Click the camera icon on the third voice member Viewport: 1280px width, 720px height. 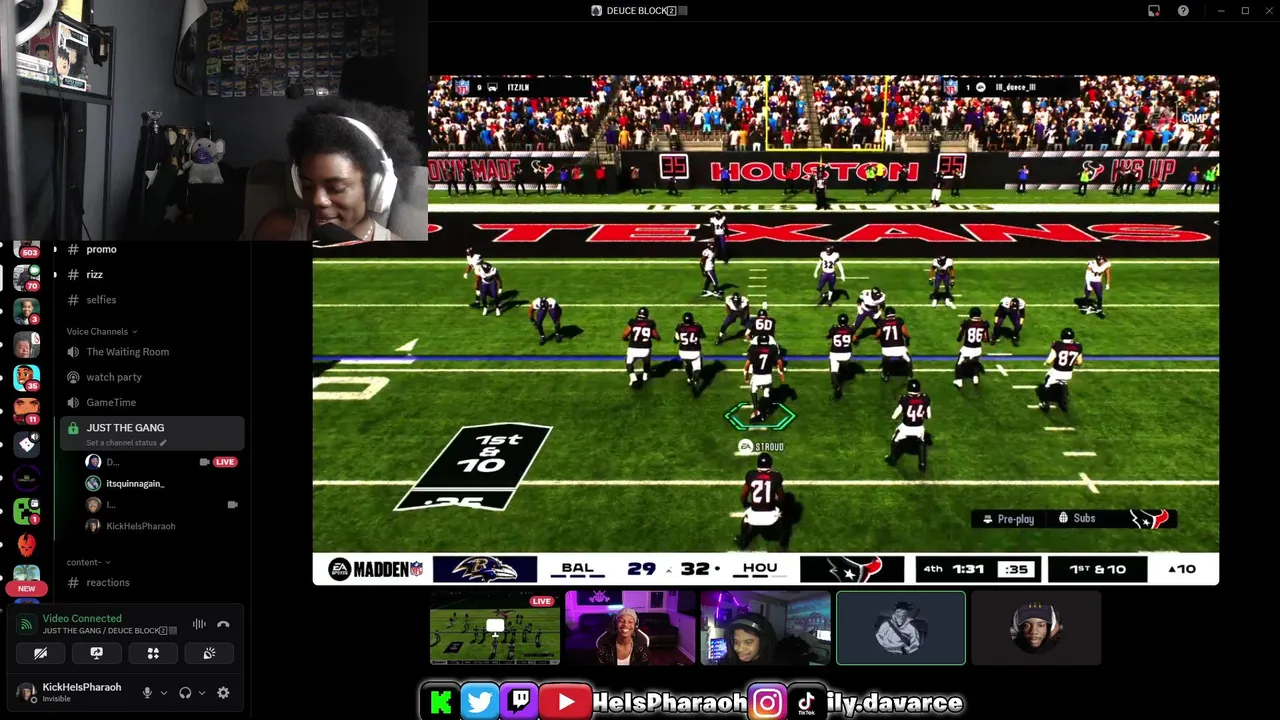[233, 505]
